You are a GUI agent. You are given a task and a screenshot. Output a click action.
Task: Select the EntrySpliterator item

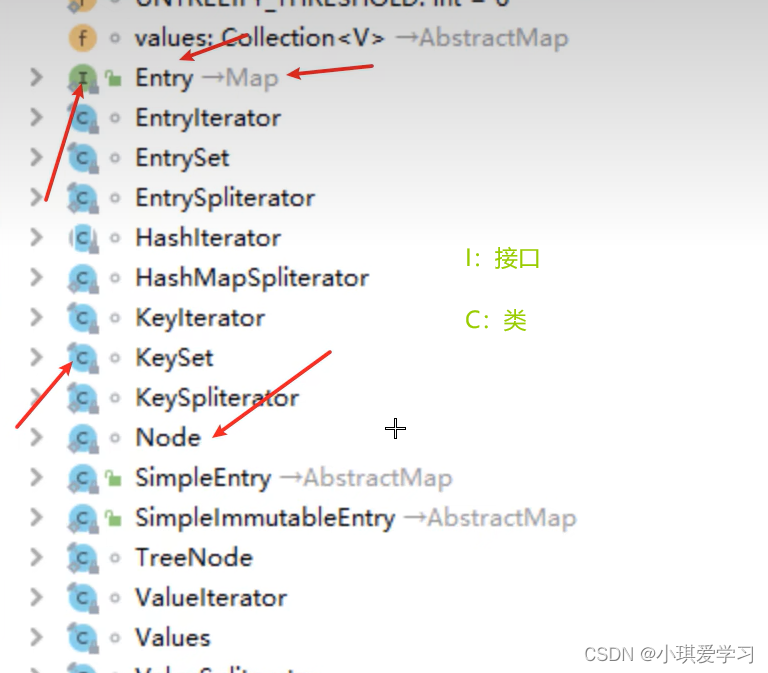[225, 198]
